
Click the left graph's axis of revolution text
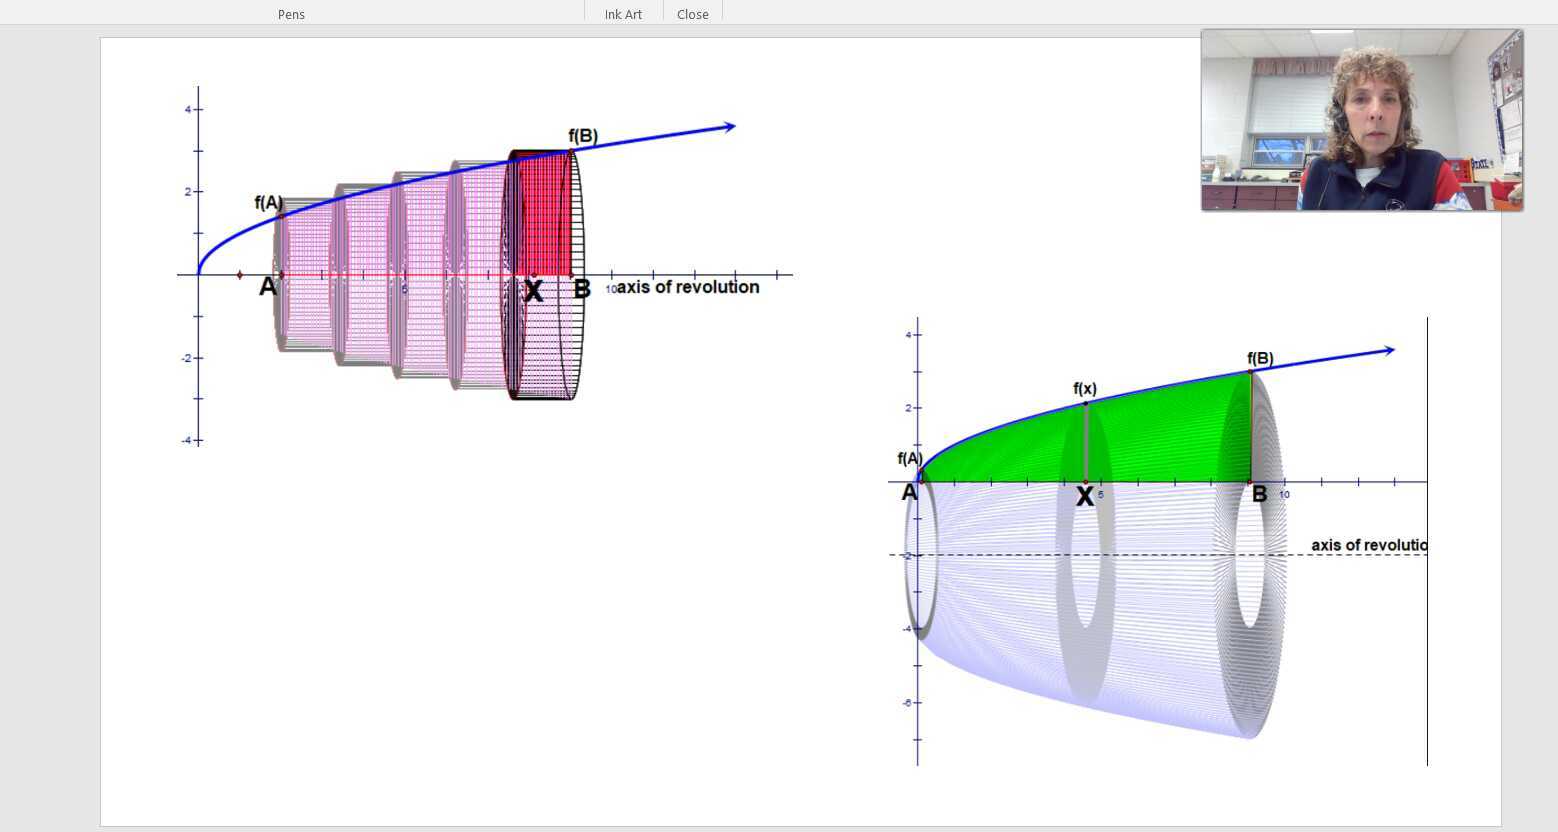(688, 287)
